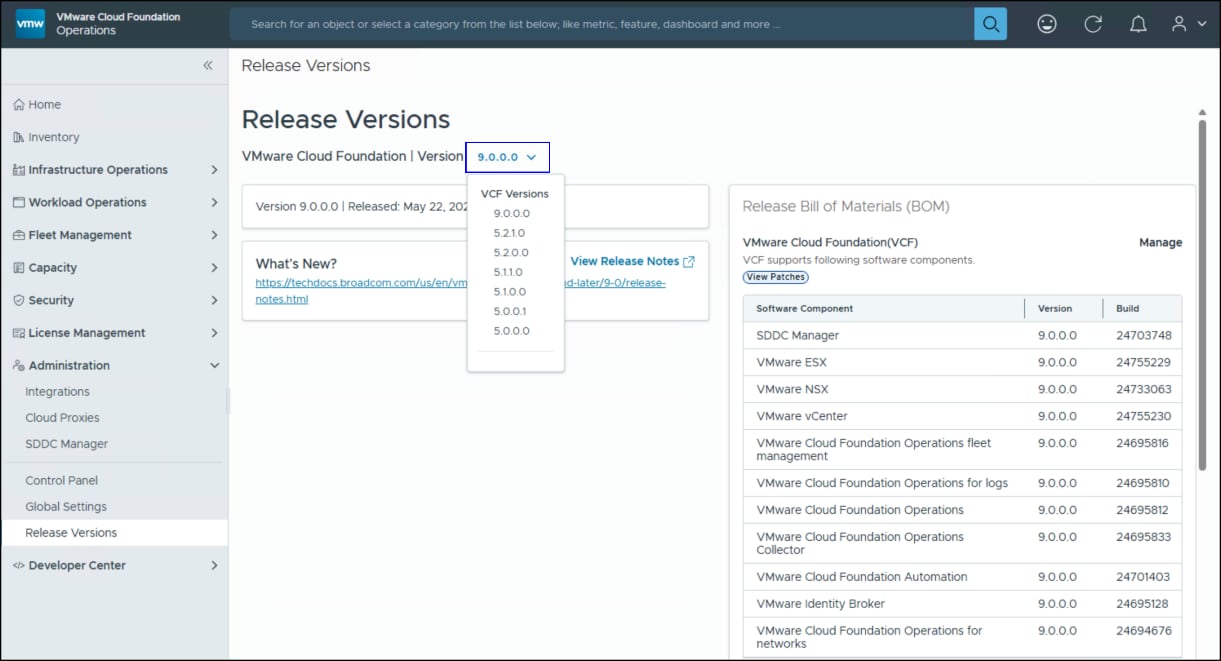This screenshot has width=1221, height=661.
Task: Click View Release Notes link
Action: pos(625,261)
